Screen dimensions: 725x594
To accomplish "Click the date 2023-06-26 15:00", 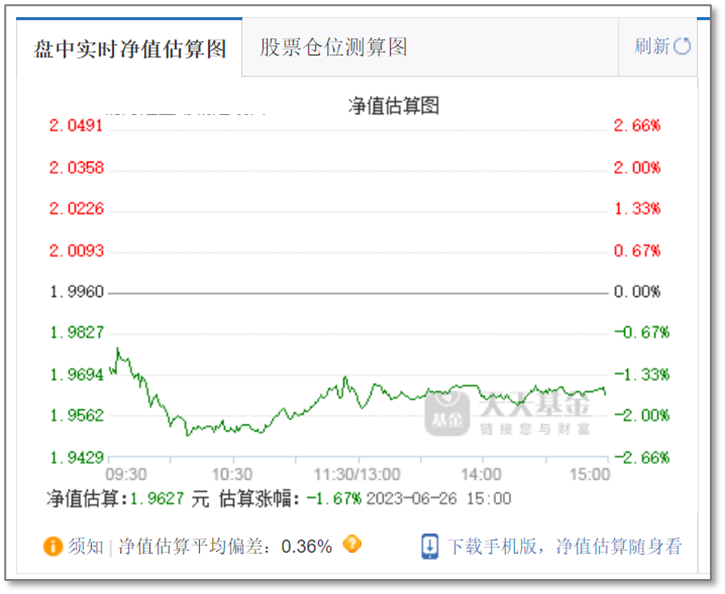I will point(439,499).
